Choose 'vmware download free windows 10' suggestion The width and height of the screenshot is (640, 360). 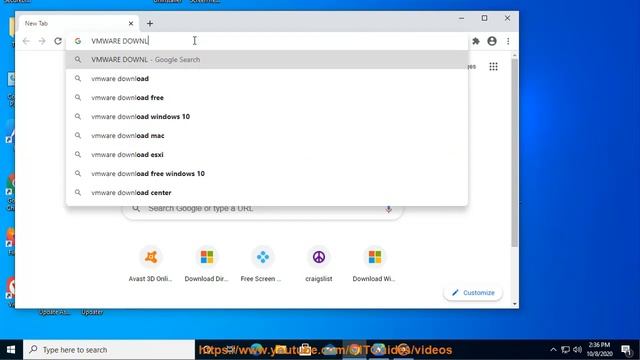click(x=267, y=173)
